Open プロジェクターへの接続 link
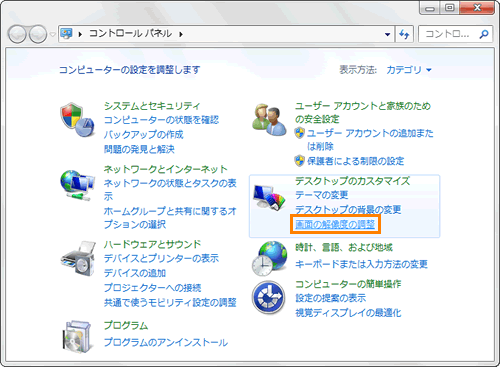 [x=152, y=288]
